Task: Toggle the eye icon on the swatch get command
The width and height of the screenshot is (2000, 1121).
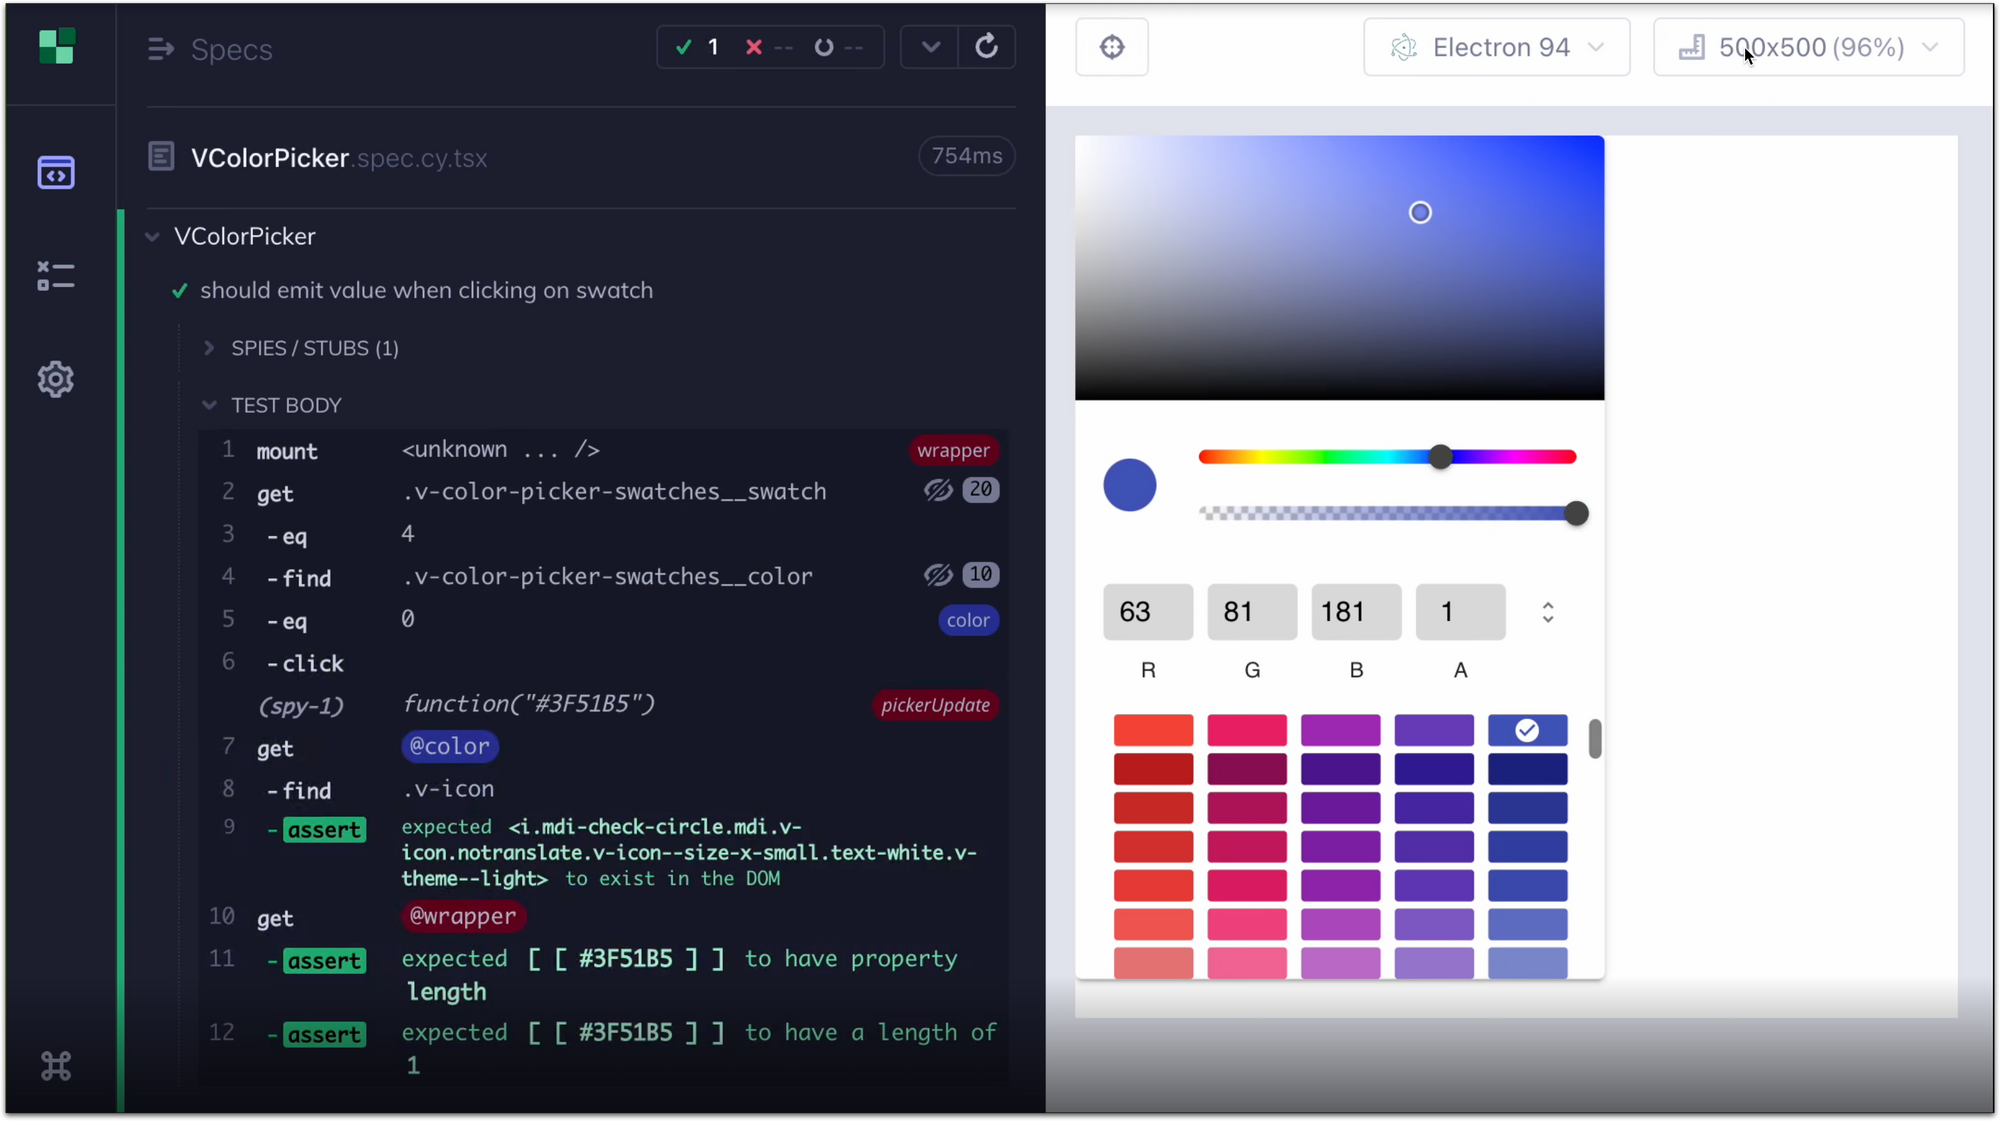Action: point(938,490)
